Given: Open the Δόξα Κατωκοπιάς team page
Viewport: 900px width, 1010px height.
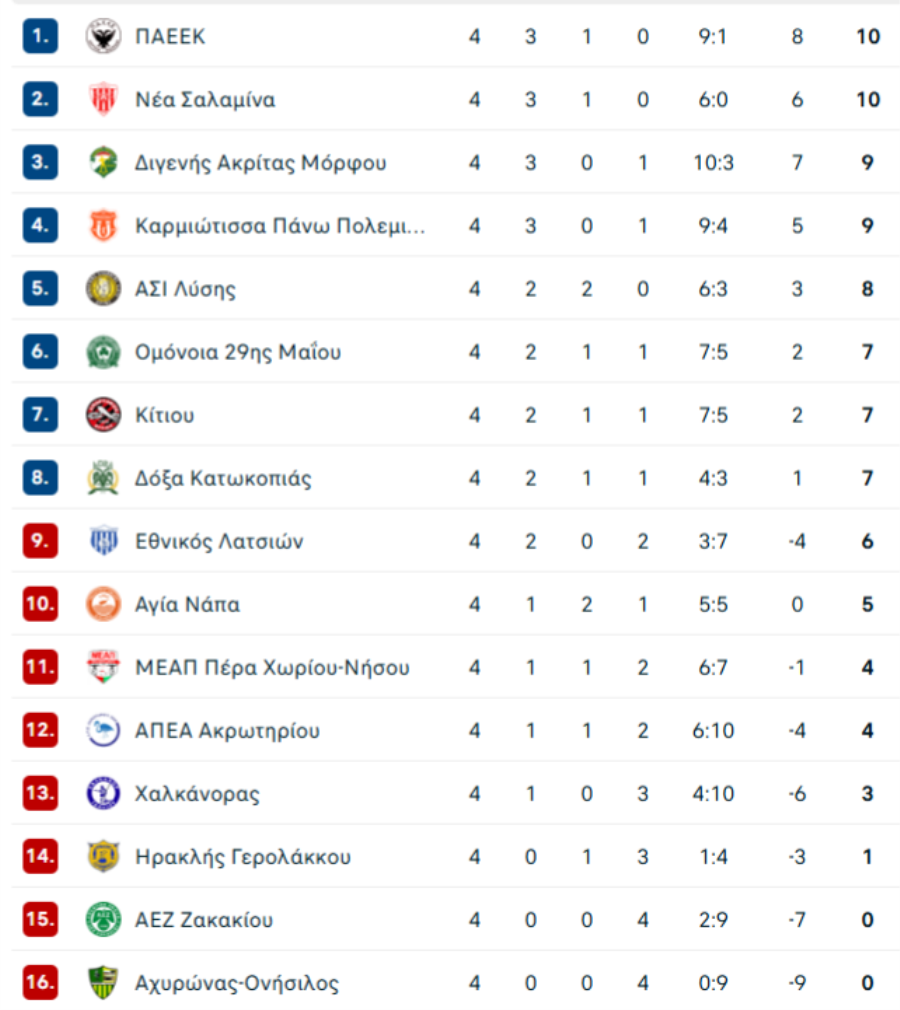Looking at the screenshot, I should click(x=223, y=478).
